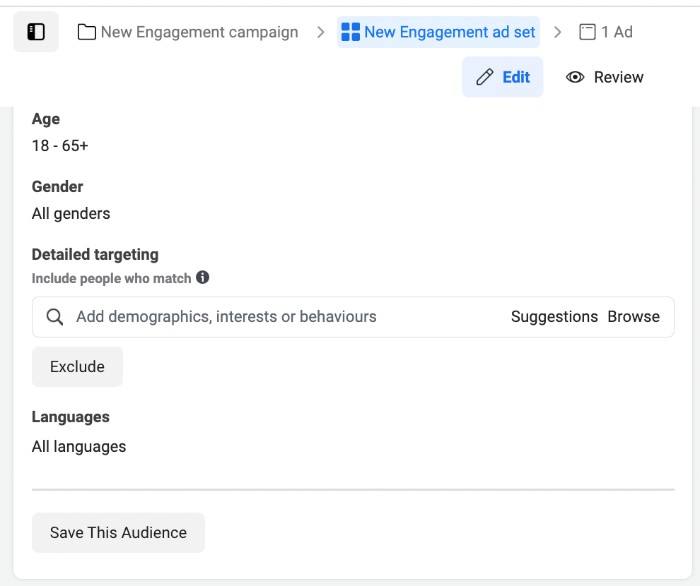This screenshot has height=586, width=700.
Task: Click the ad page icon beside 1 Ad
Action: pyautogui.click(x=588, y=32)
